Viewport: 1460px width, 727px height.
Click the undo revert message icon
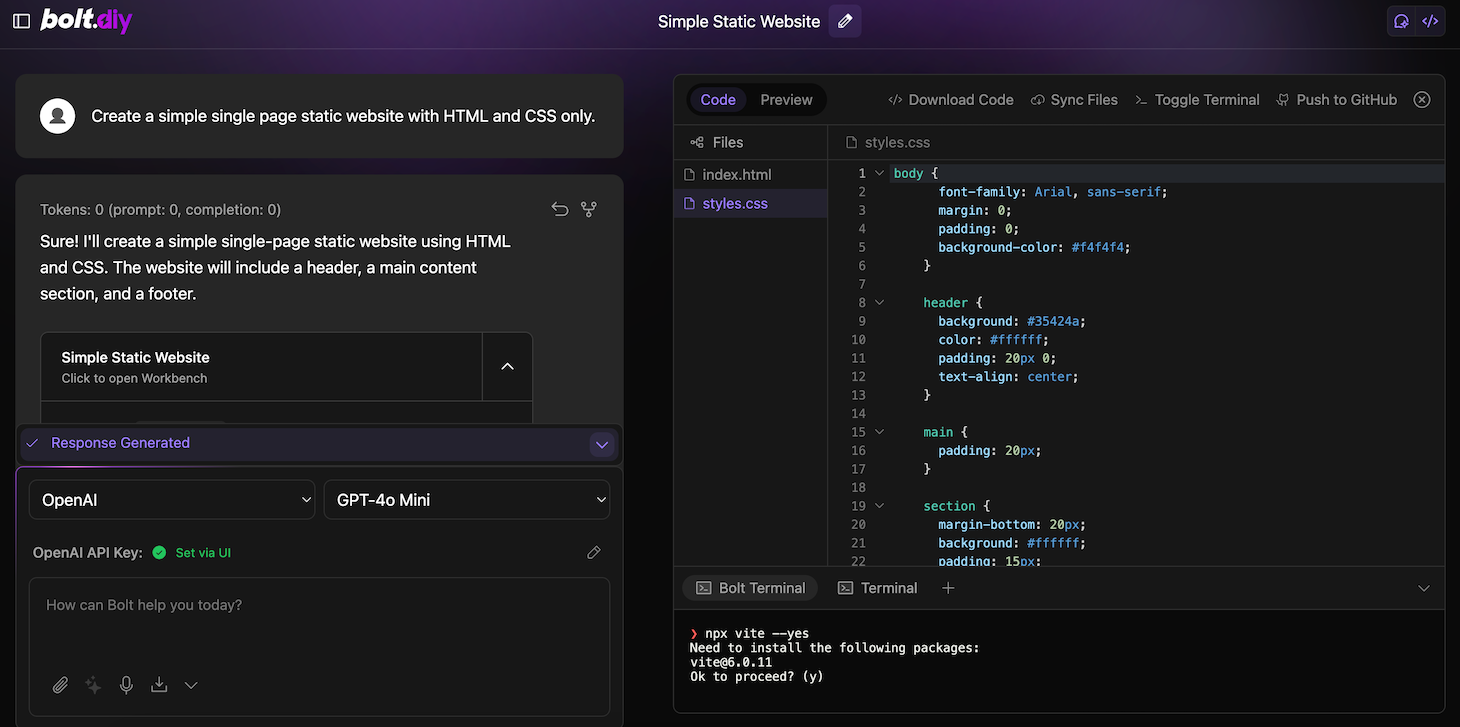click(x=560, y=209)
